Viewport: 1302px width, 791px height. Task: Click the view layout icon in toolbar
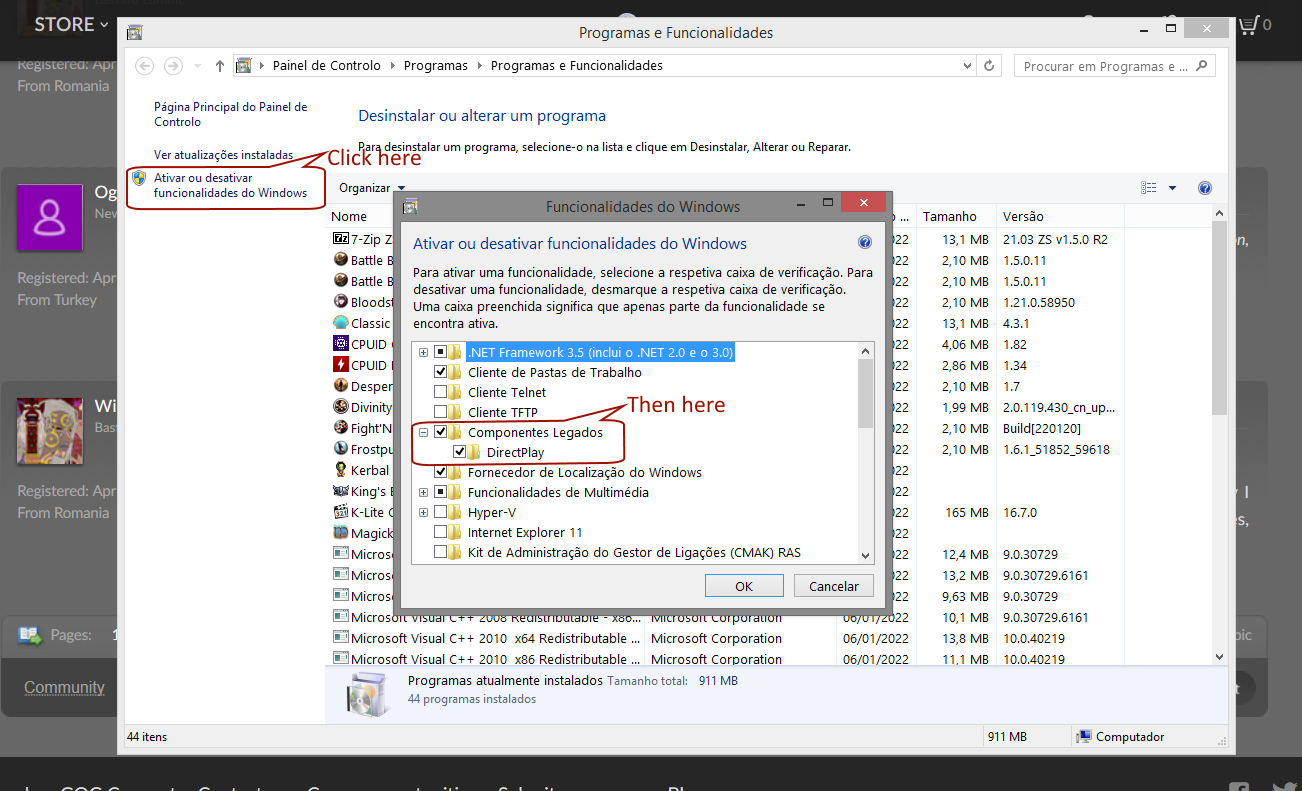[1149, 188]
